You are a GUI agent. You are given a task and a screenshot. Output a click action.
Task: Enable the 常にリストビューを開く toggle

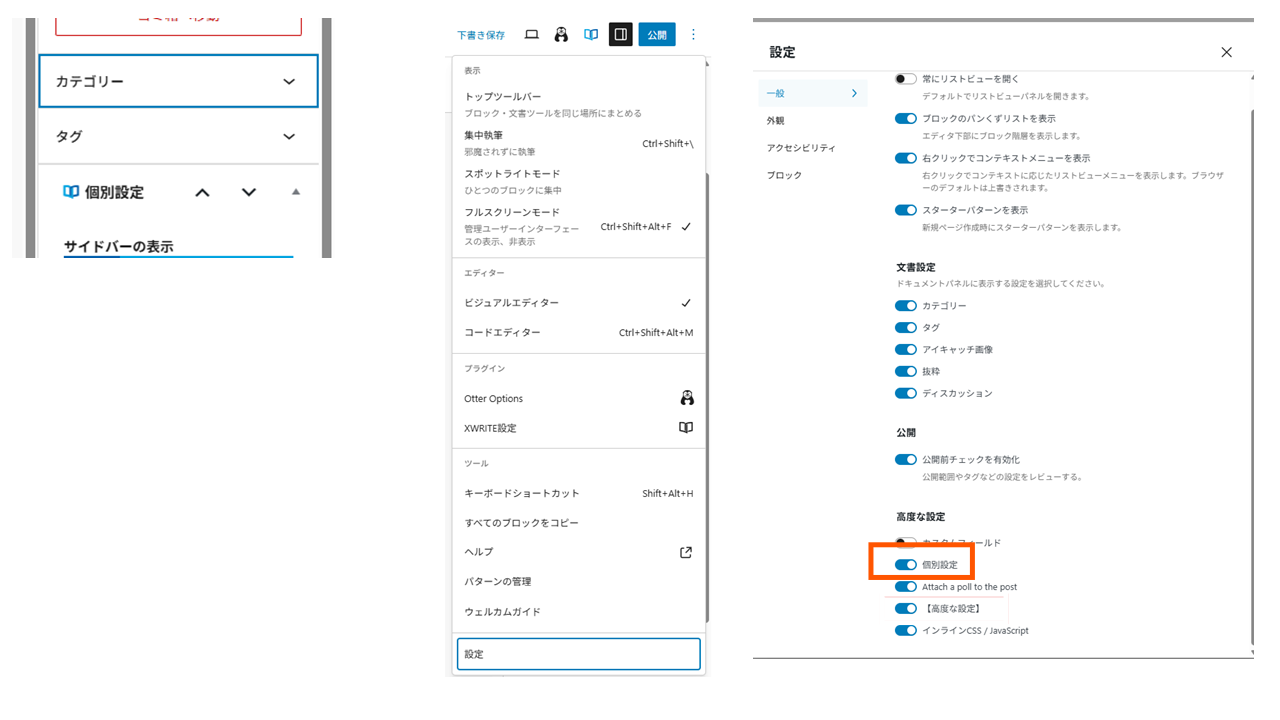tap(906, 79)
